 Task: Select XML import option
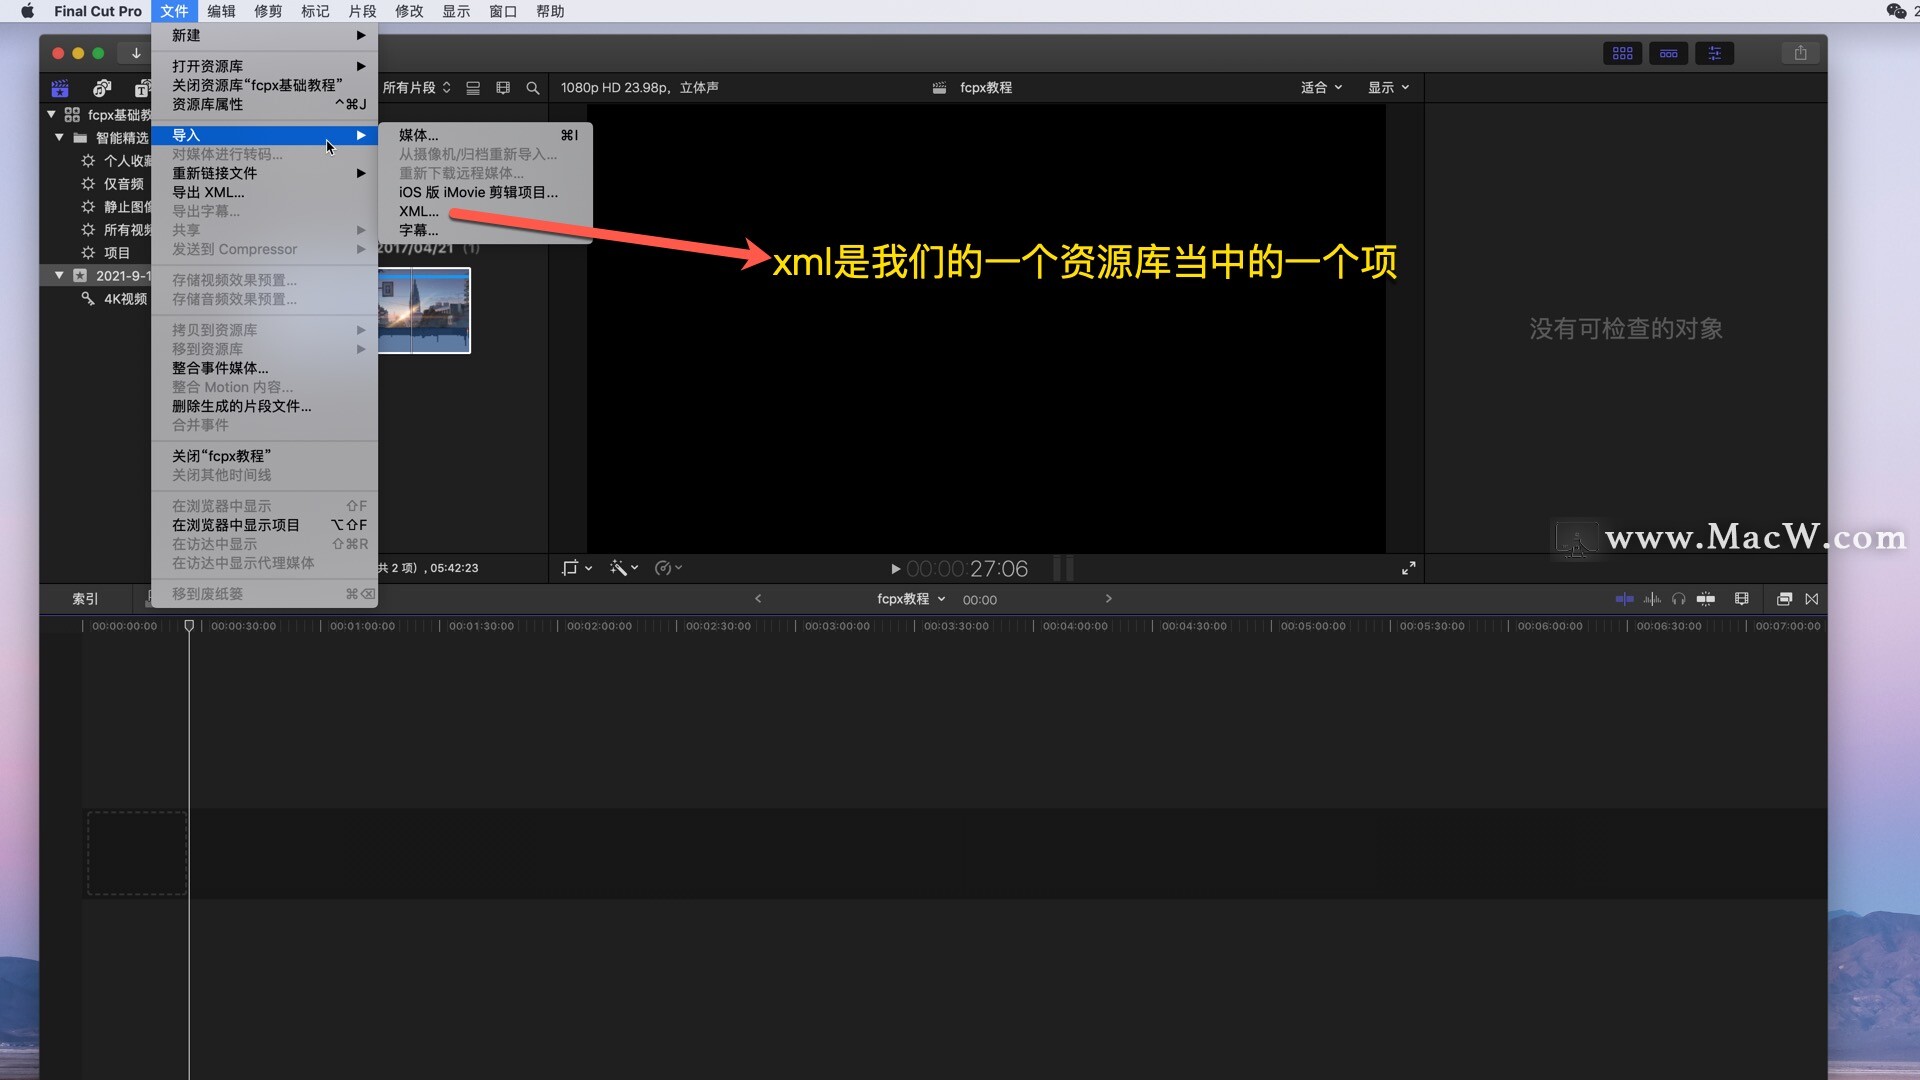coord(418,211)
